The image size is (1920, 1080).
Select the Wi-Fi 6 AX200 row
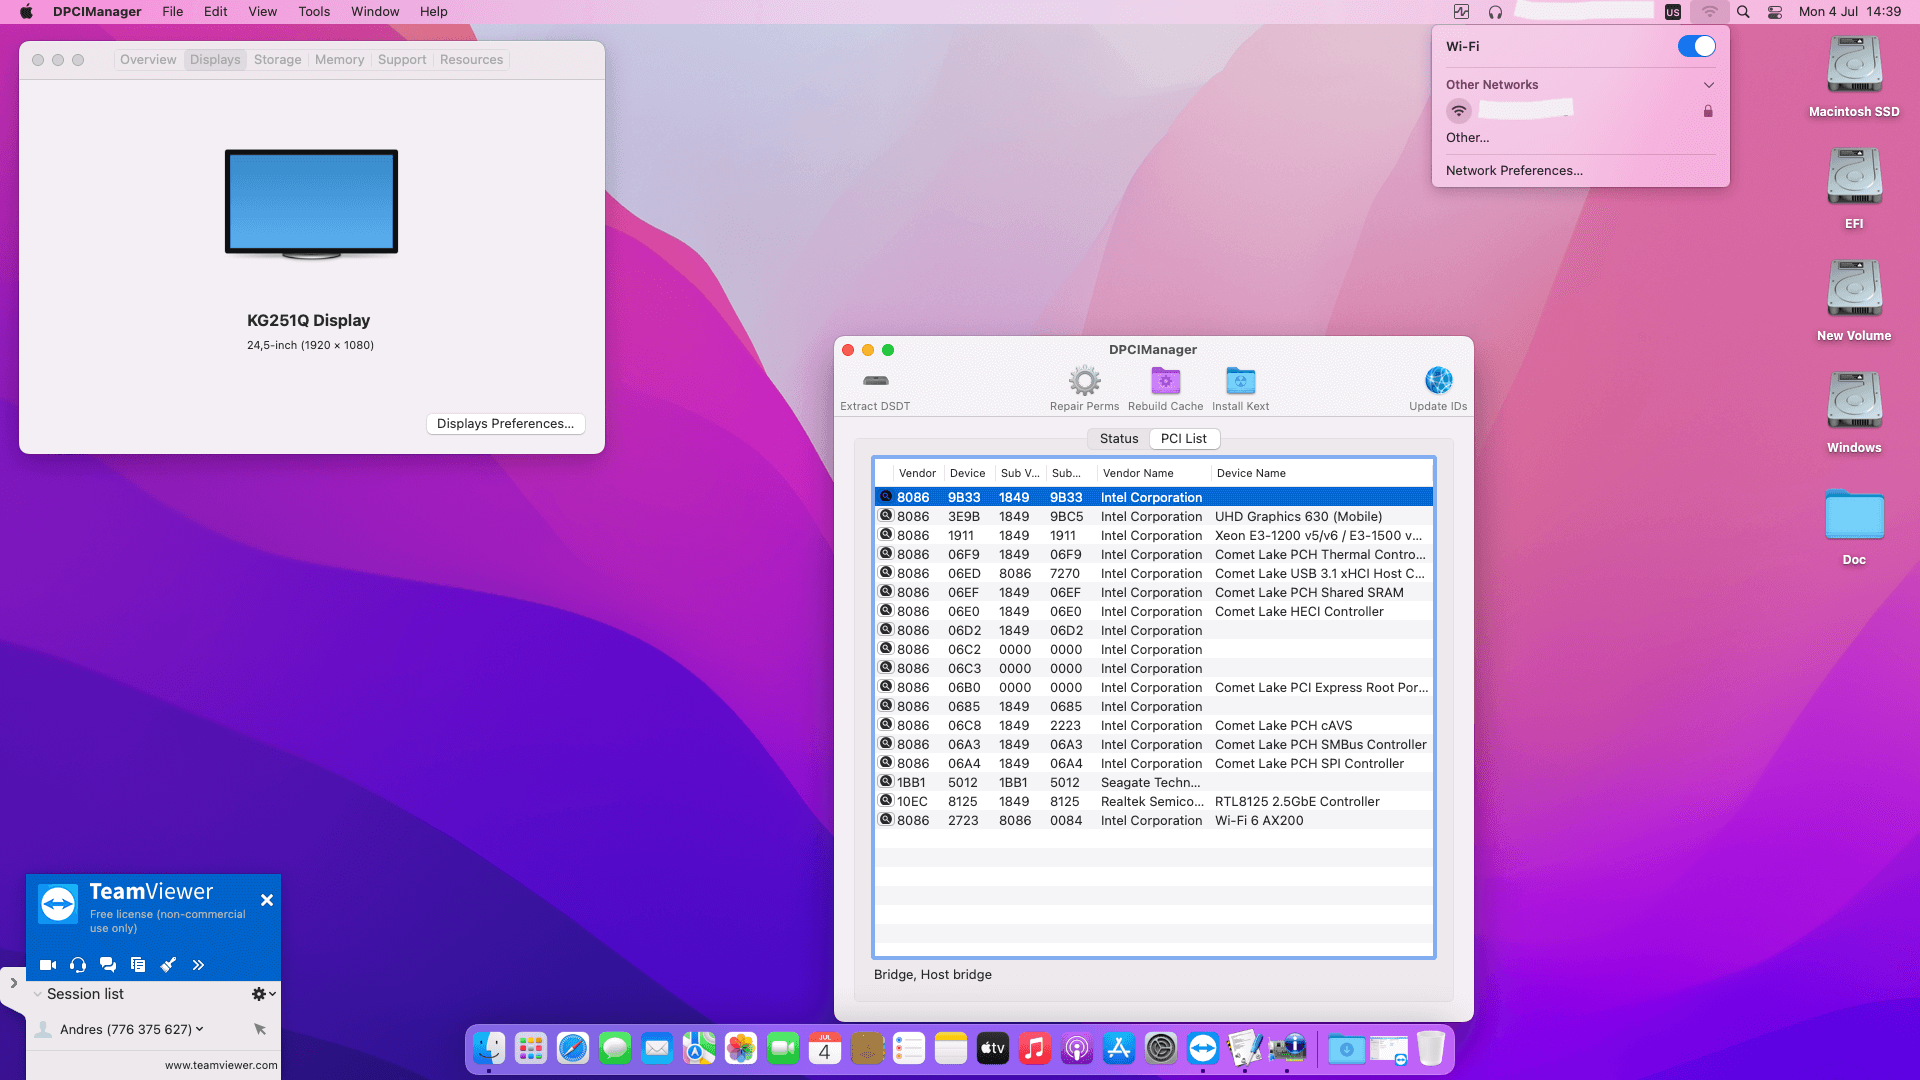(x=1154, y=821)
